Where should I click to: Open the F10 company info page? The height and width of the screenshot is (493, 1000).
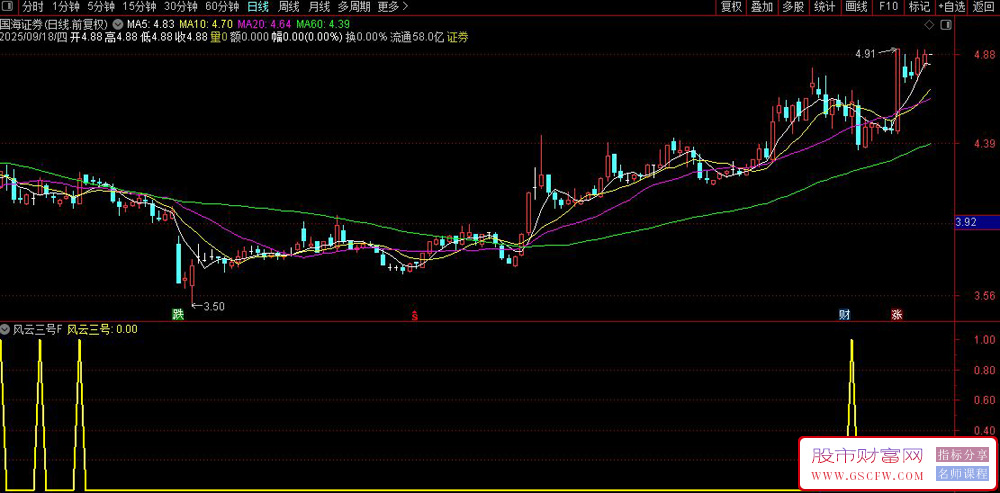tap(888, 7)
